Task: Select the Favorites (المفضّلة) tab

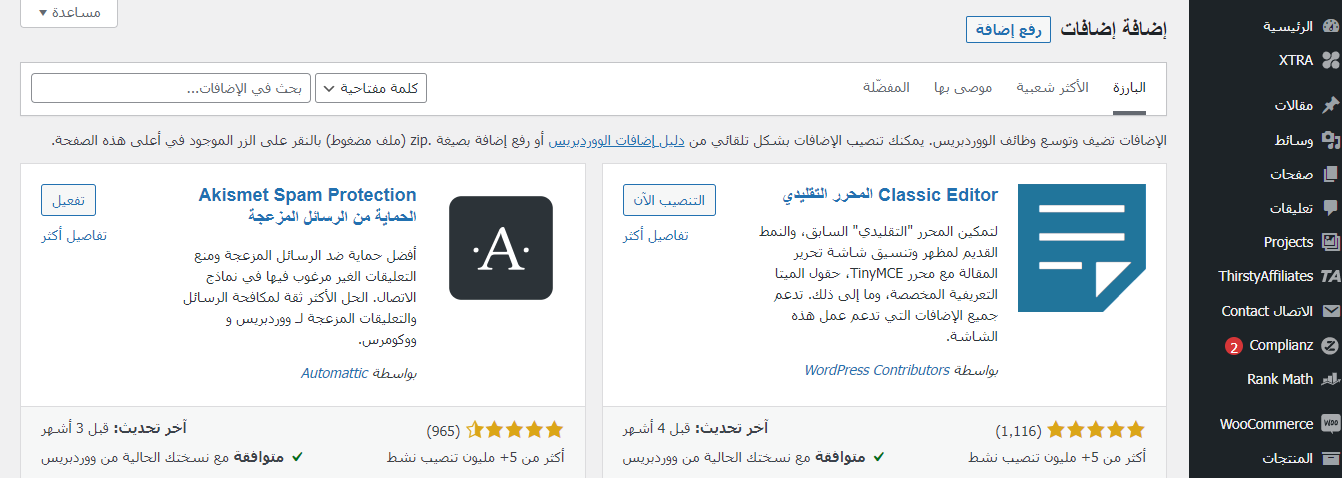Action: click(886, 88)
